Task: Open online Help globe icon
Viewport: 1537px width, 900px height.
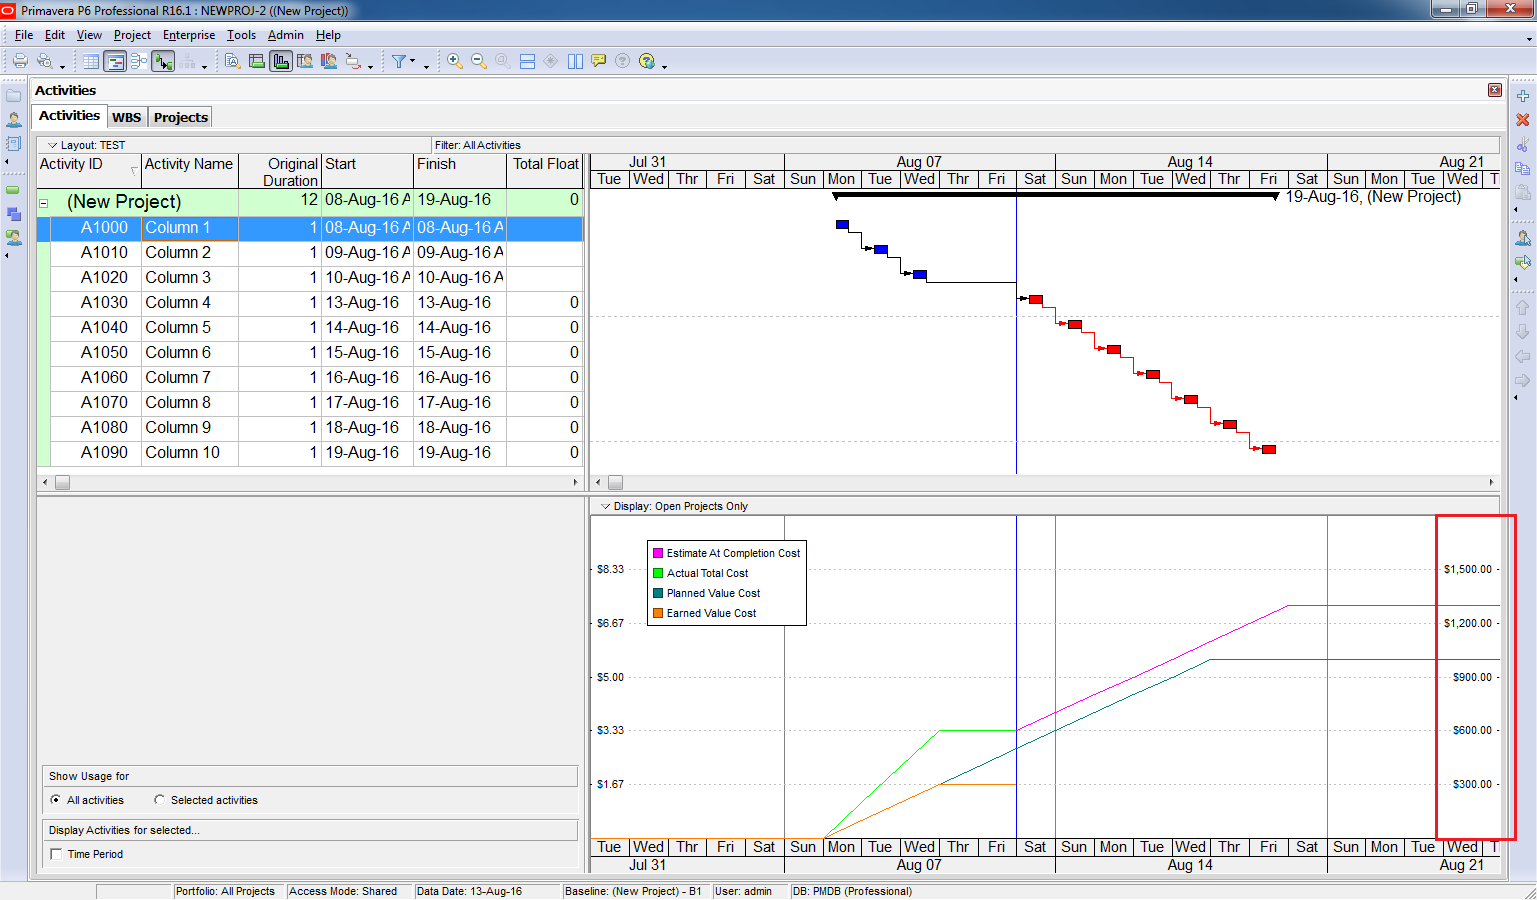Action: point(647,61)
